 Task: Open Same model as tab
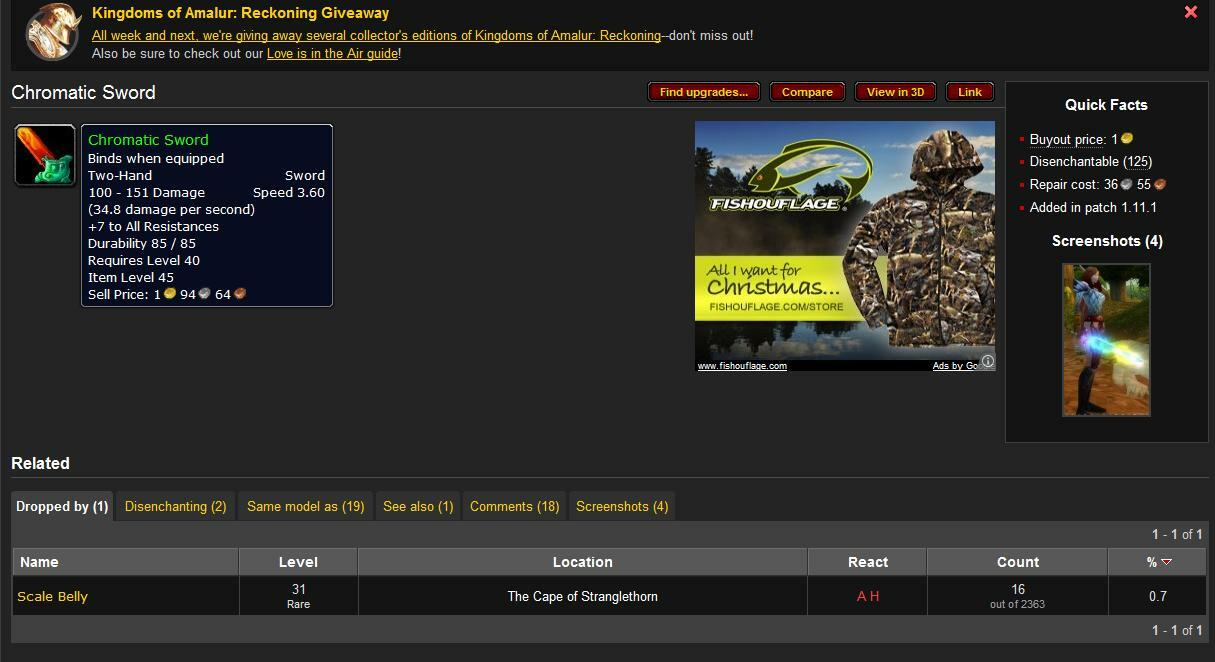(x=305, y=507)
